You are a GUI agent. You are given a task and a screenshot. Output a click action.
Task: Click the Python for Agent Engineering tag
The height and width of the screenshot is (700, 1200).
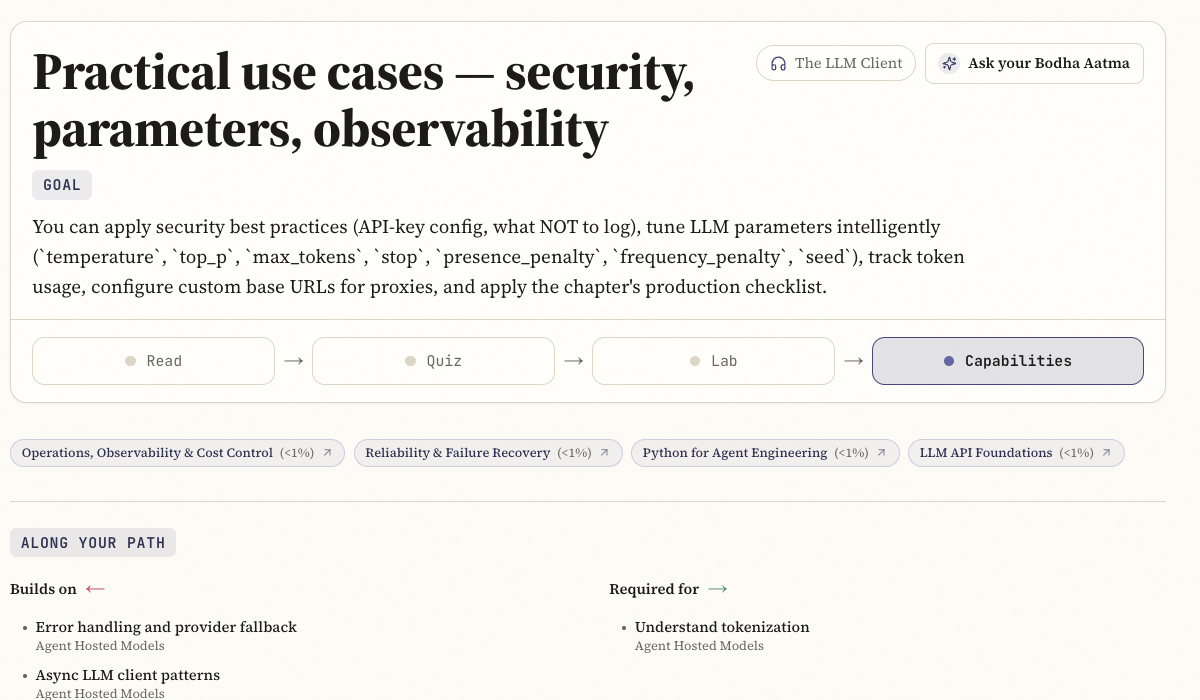click(x=765, y=453)
